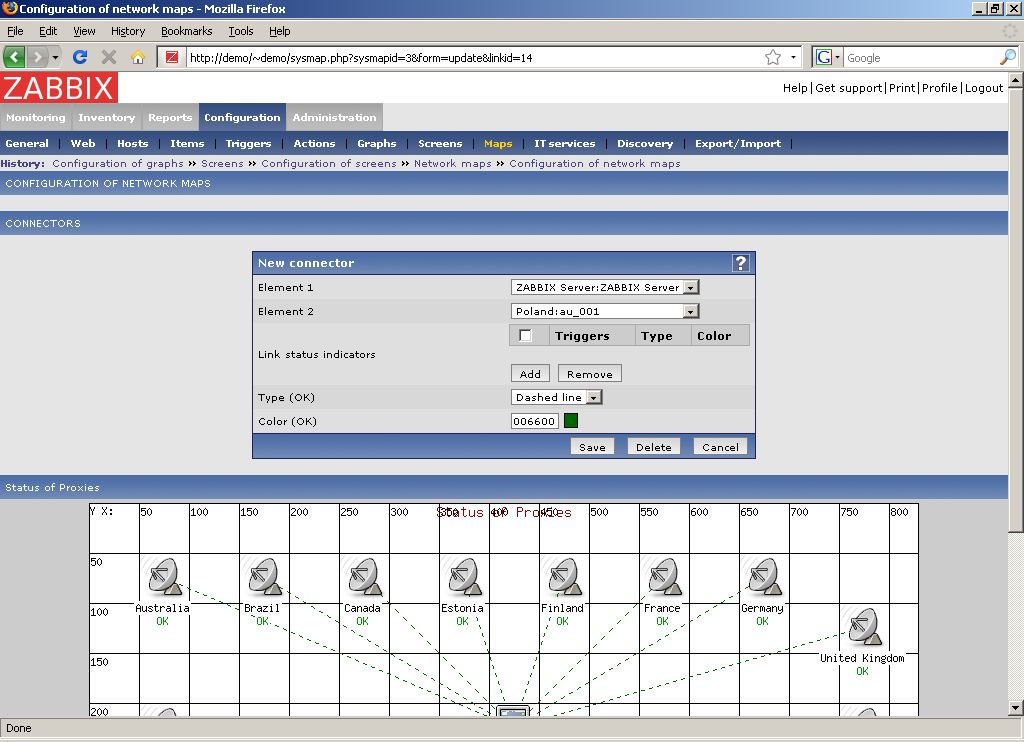Click the Zabbix site favicon in address bar

[172, 57]
